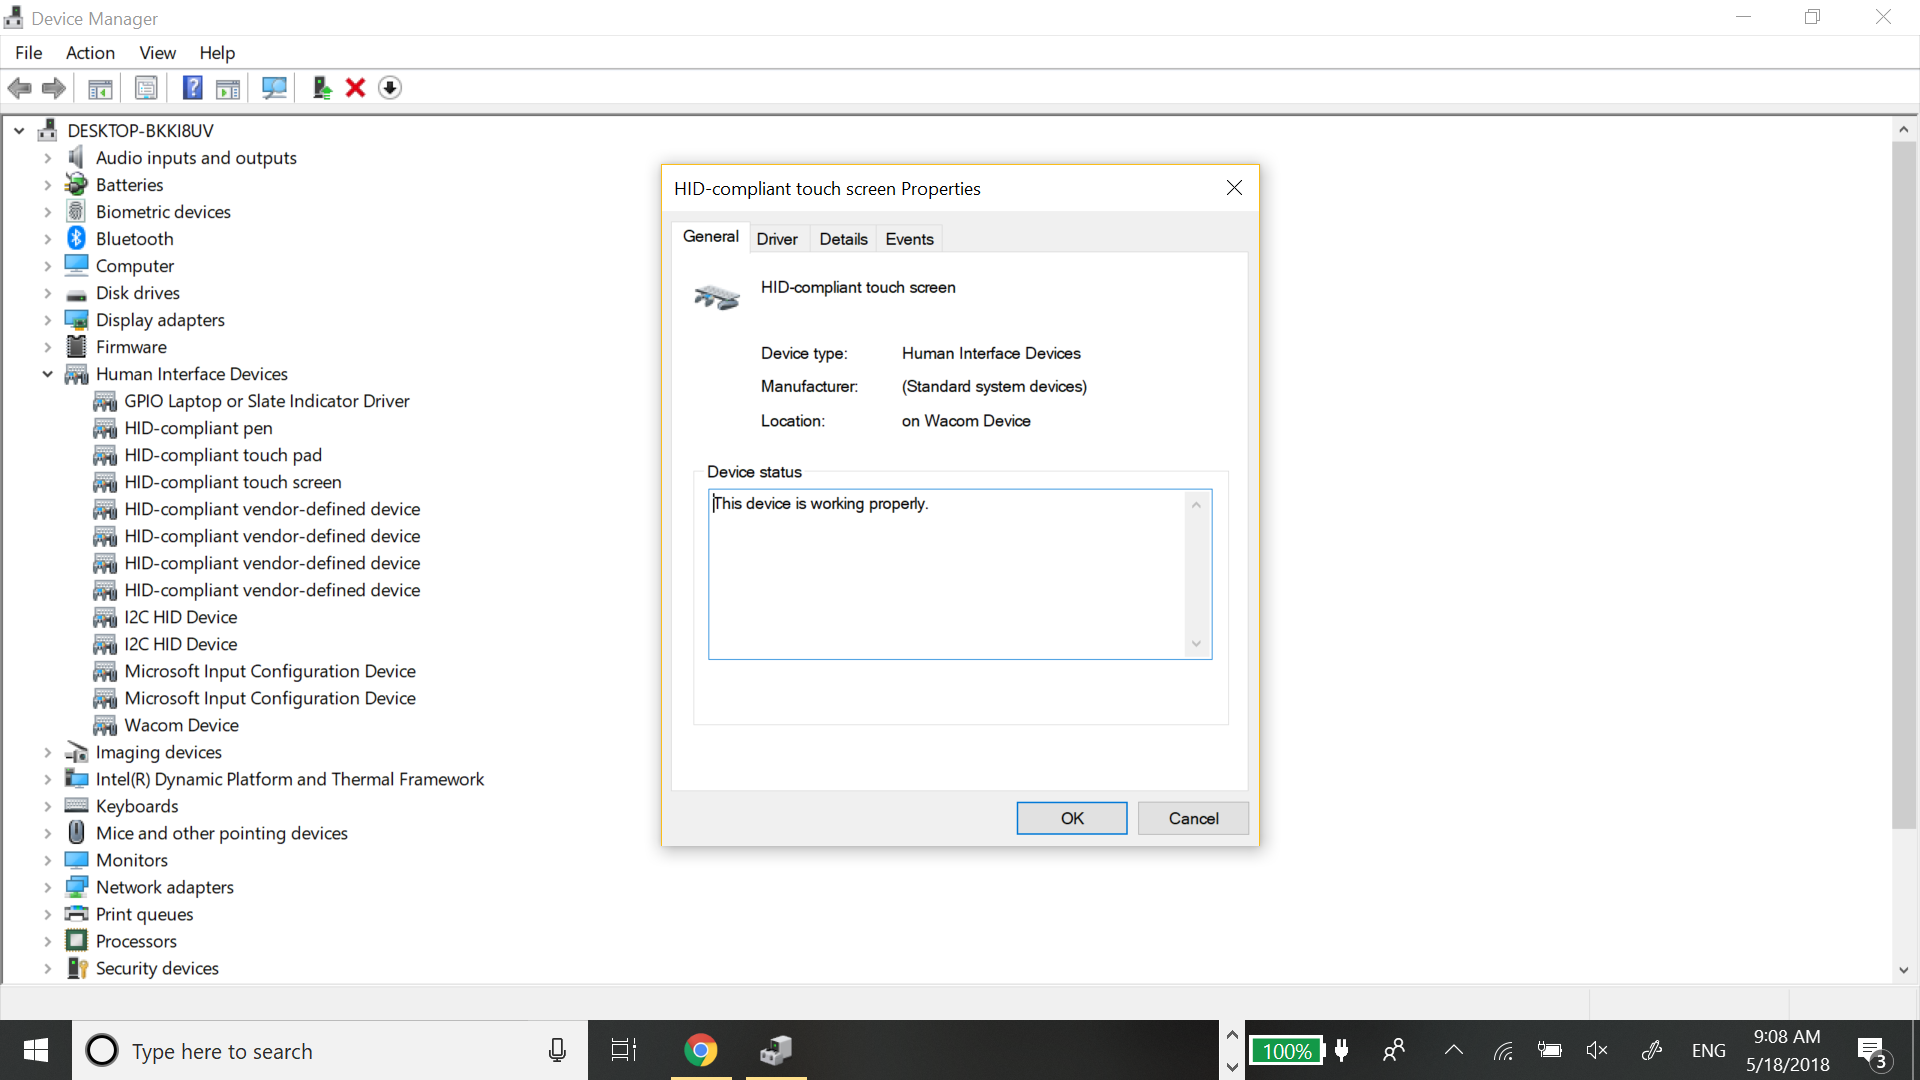This screenshot has height=1080, width=1920.
Task: Click the device tree scrollbar down arrow
Action: click(1903, 970)
